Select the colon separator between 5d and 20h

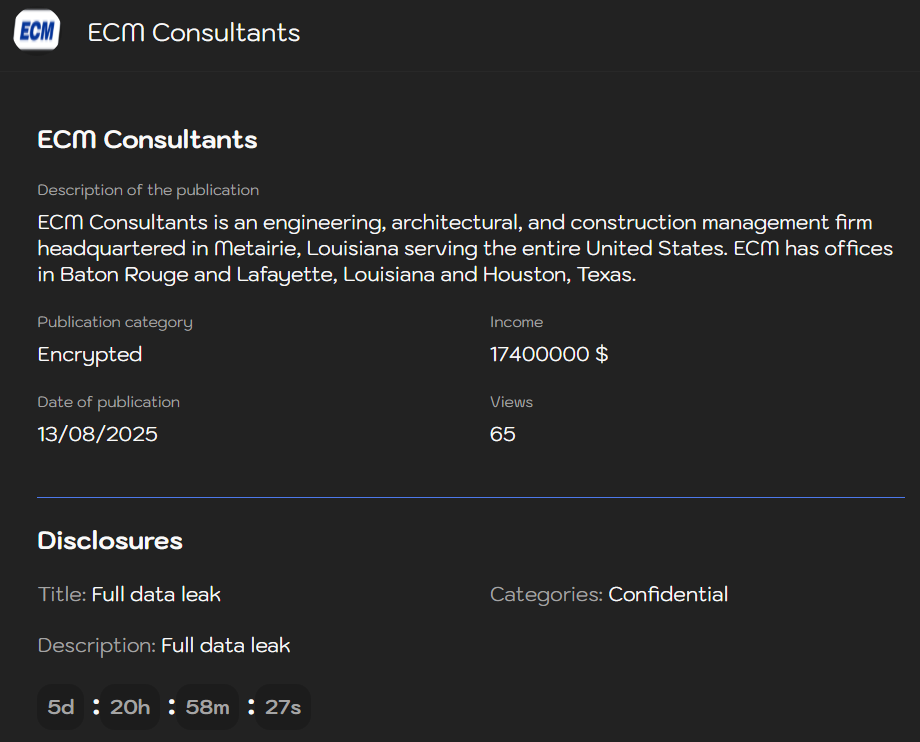tap(94, 707)
